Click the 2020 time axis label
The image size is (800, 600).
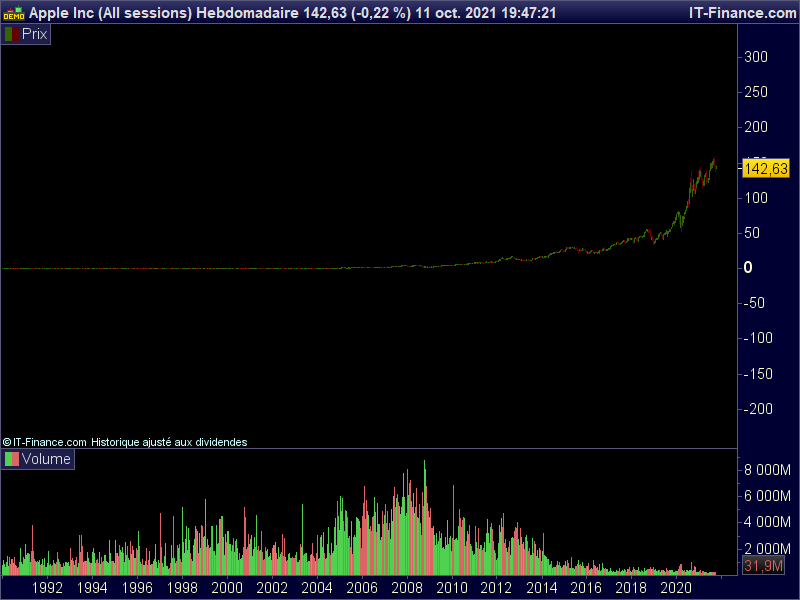click(x=676, y=588)
